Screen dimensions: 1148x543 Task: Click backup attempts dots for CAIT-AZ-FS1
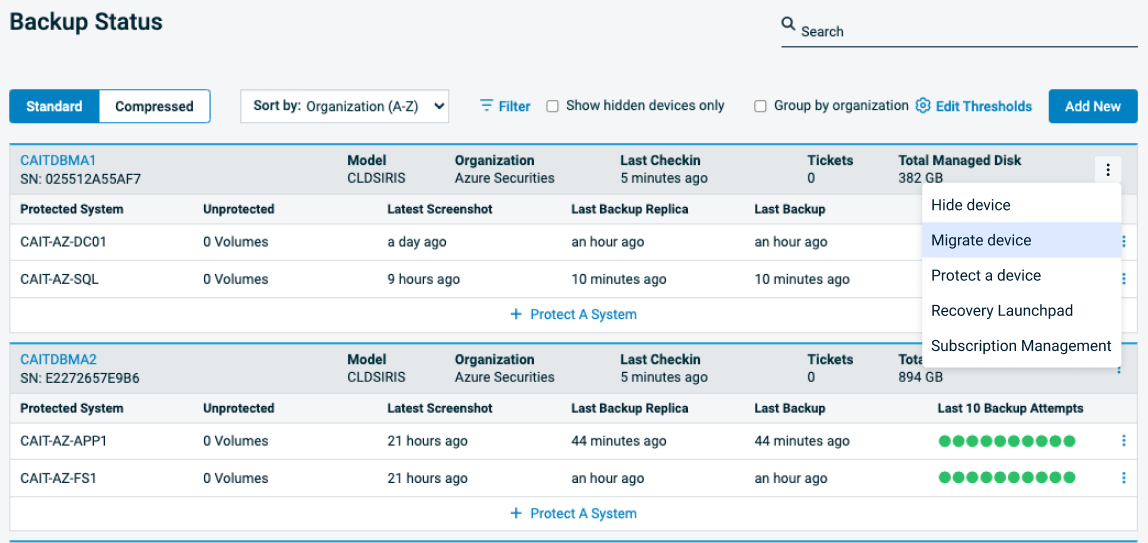pos(1007,478)
